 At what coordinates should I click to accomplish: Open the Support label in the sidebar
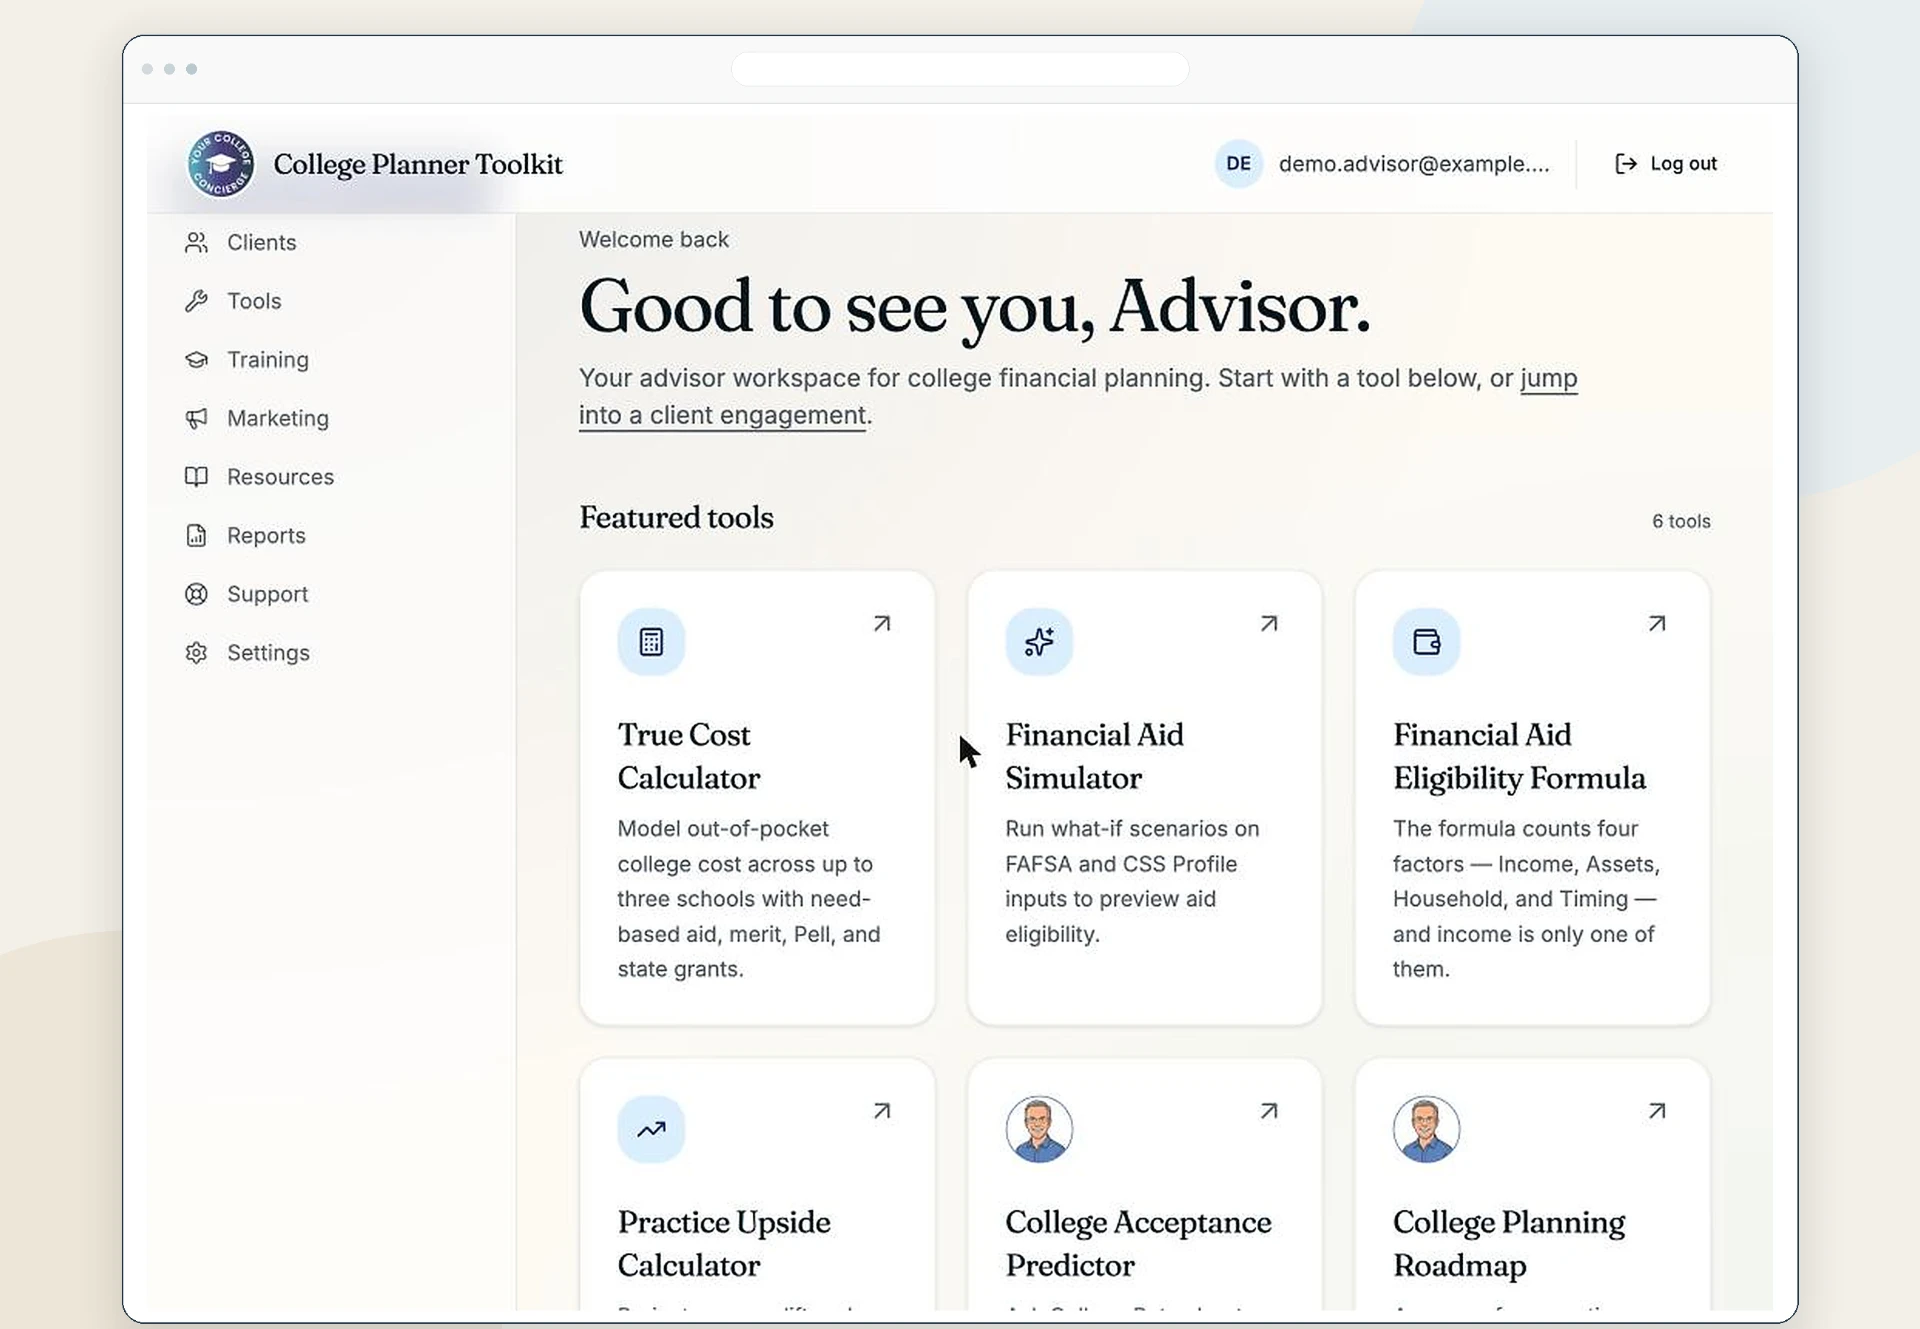(268, 594)
